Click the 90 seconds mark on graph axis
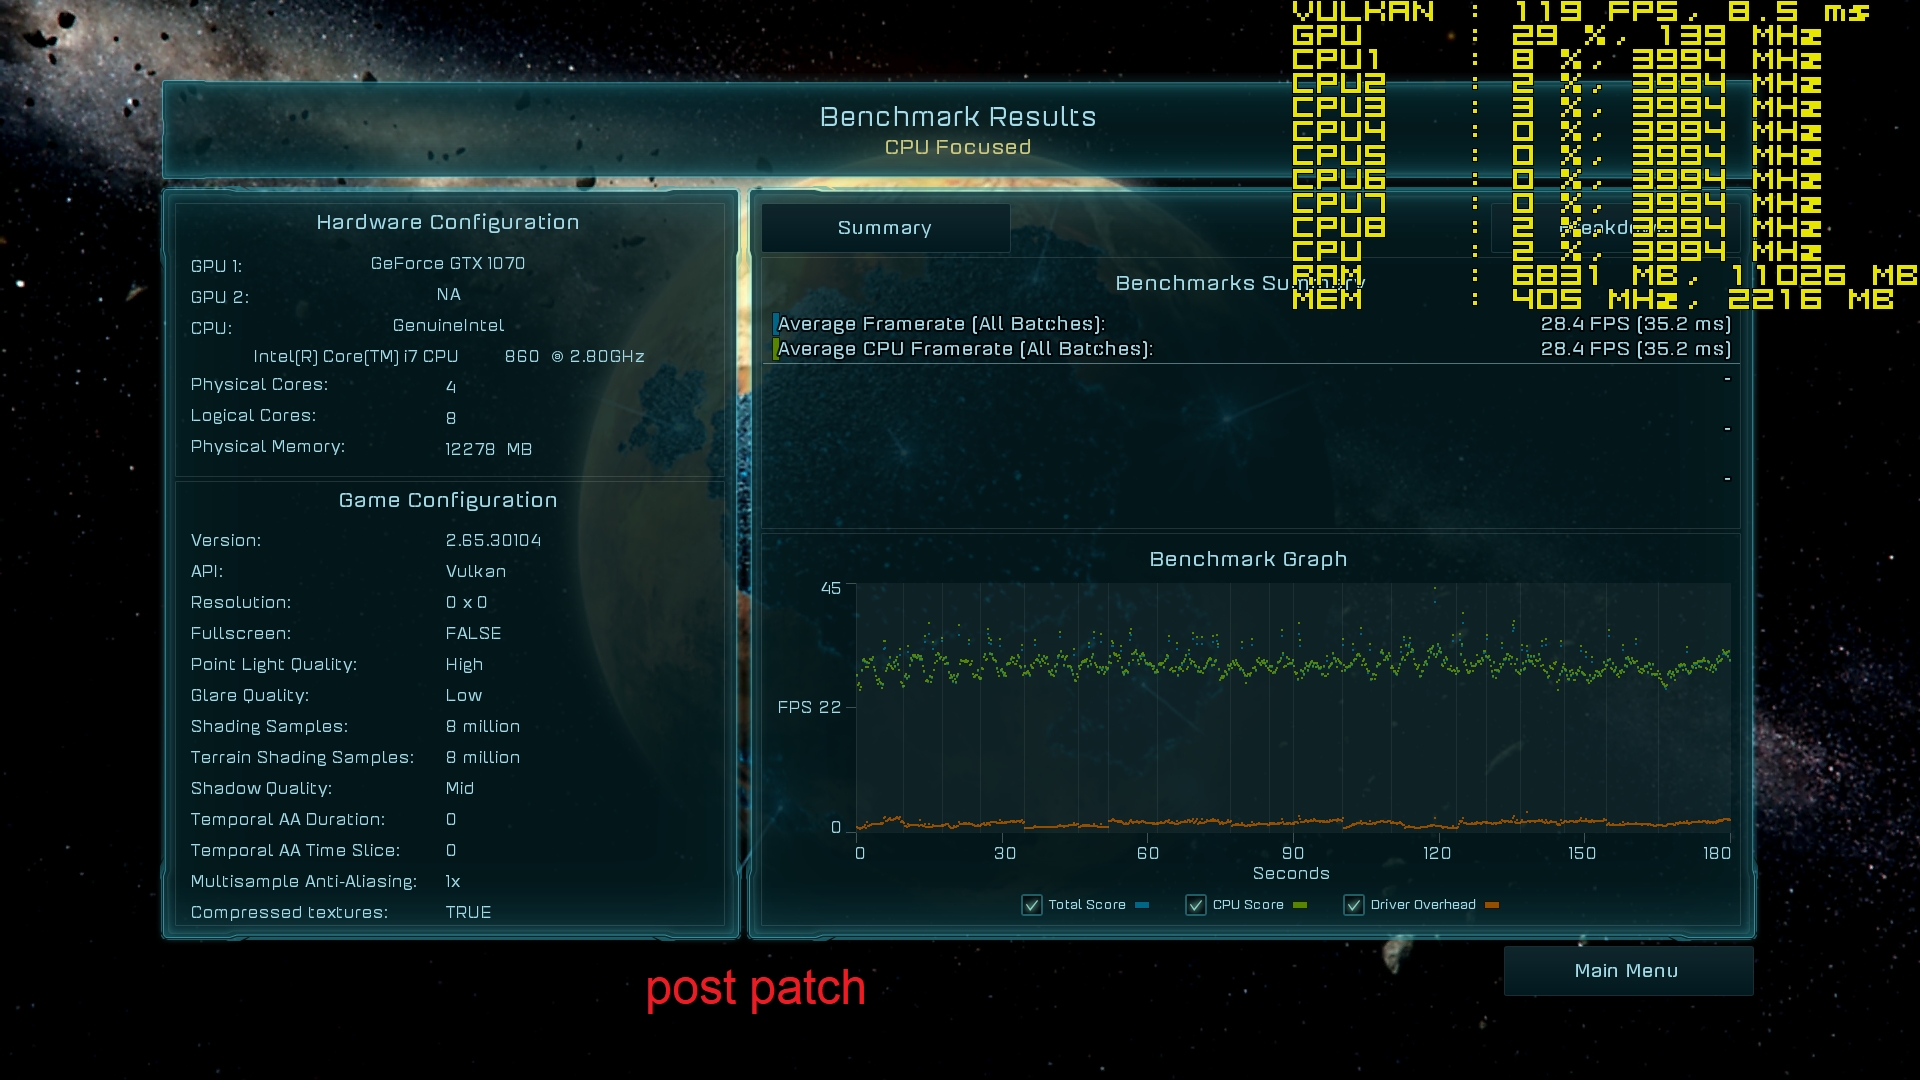Screen dimensions: 1920x1080 tap(1292, 853)
